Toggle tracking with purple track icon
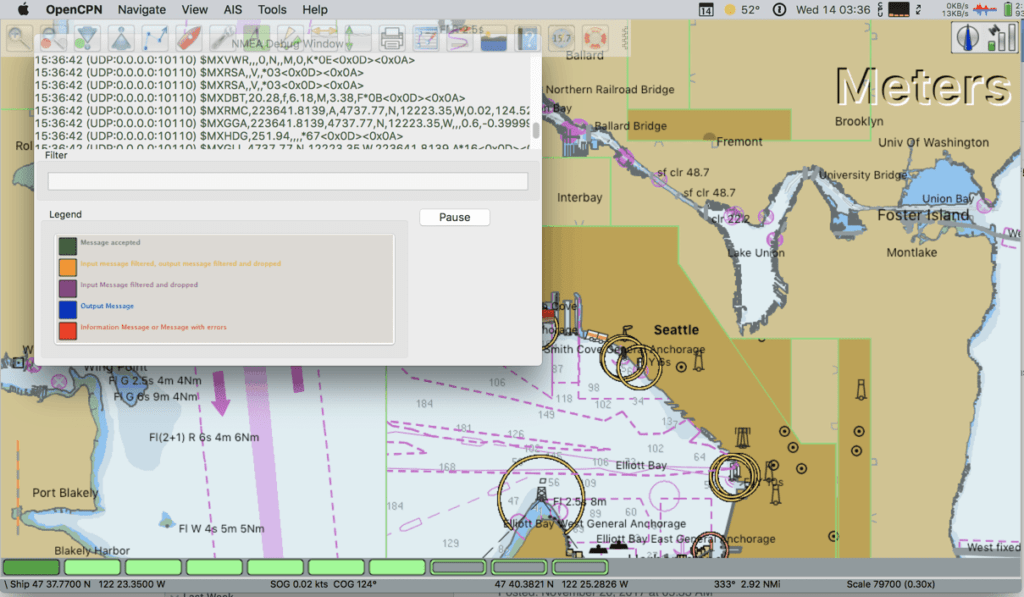This screenshot has height=597, width=1024. point(460,39)
